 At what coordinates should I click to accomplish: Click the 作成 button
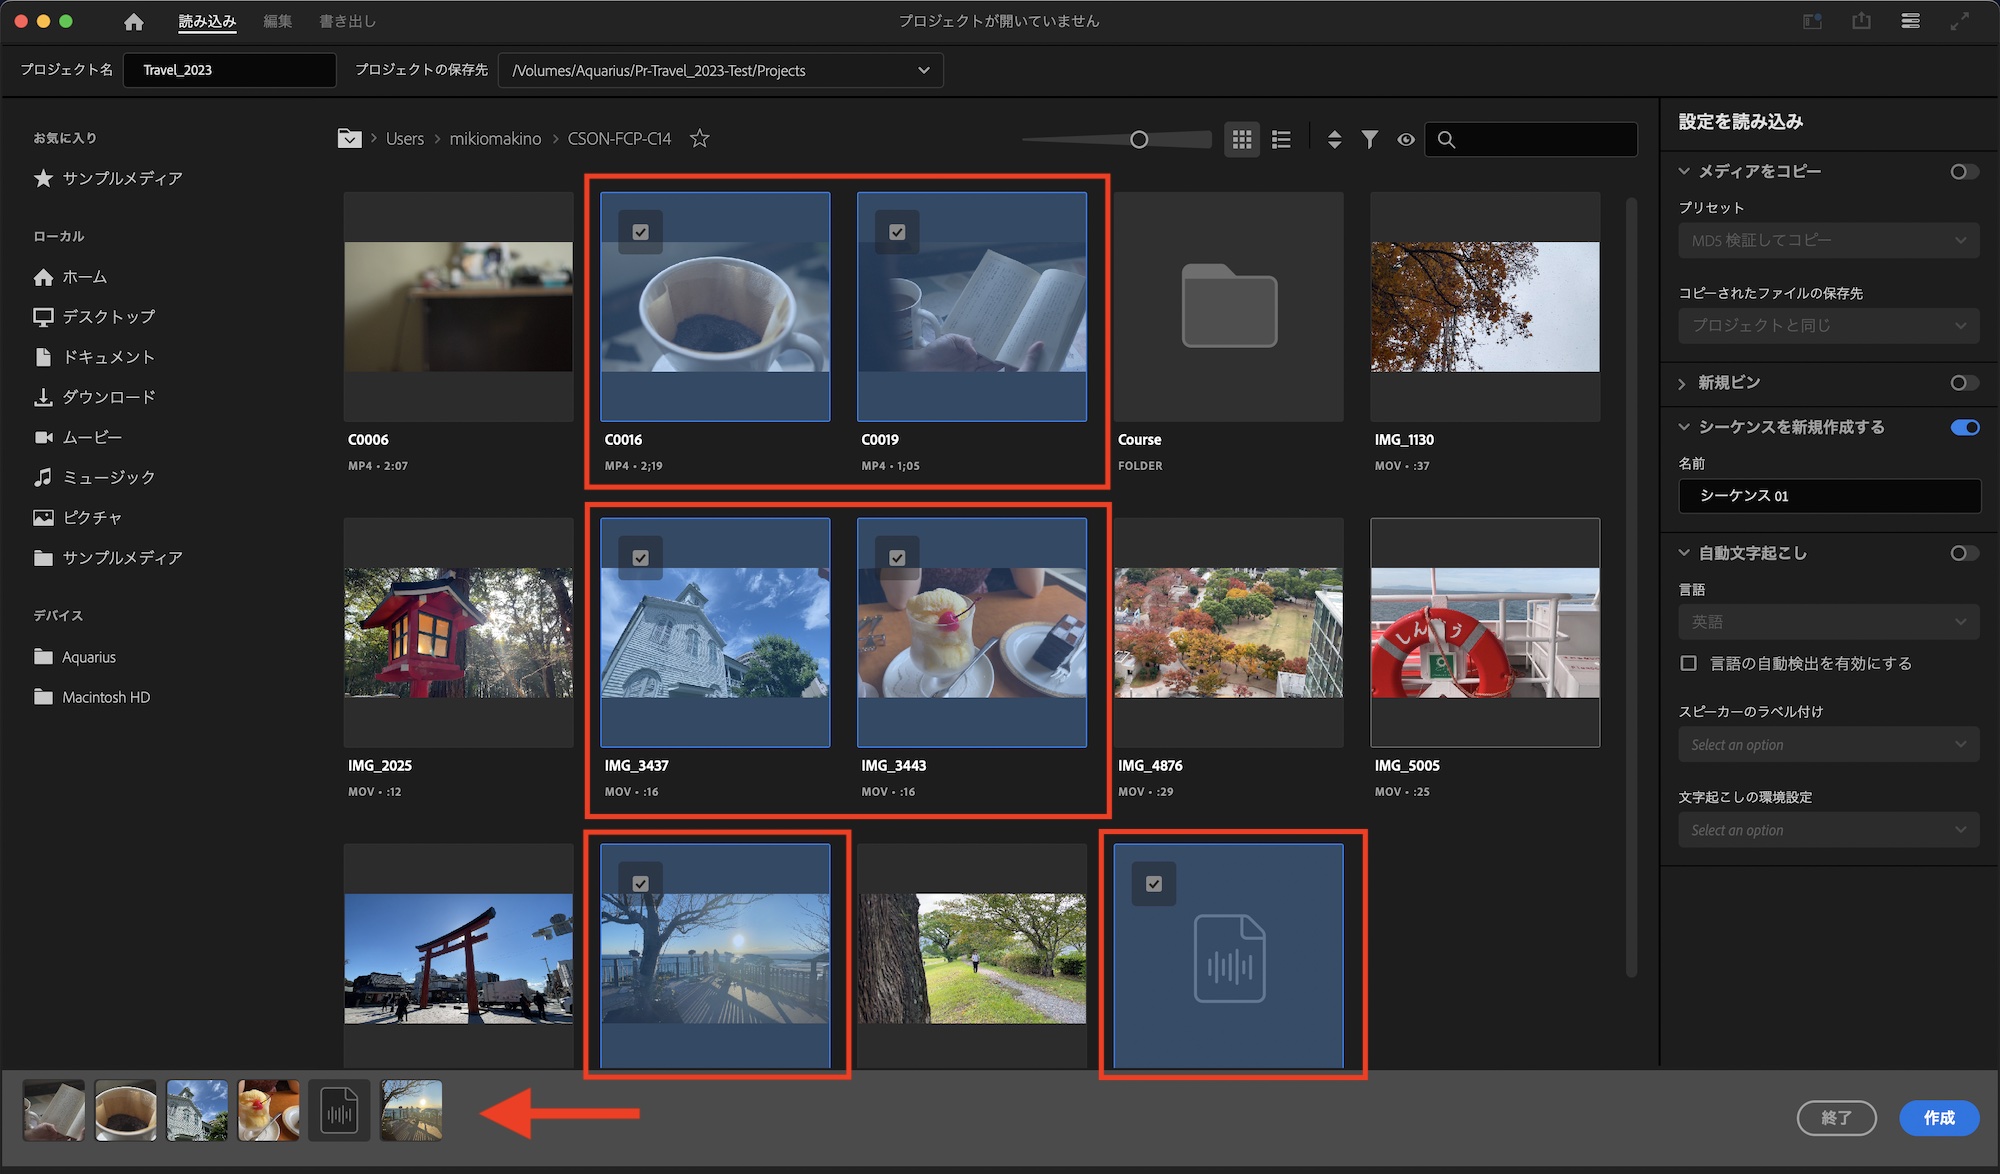point(1938,1118)
